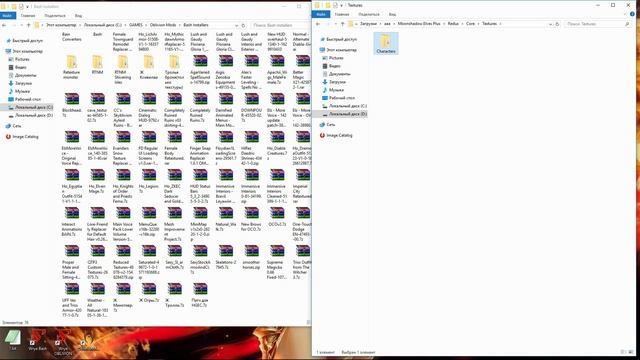The image size is (640, 360).
Task: Select the Better Magic rar archive
Action: [x=302, y=72]
